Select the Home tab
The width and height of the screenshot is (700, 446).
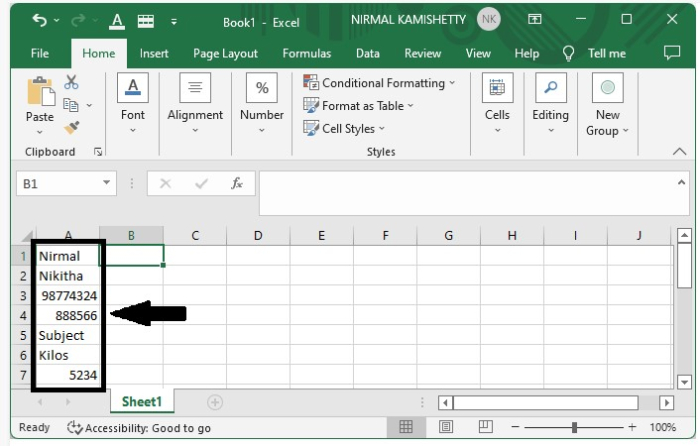pos(99,54)
